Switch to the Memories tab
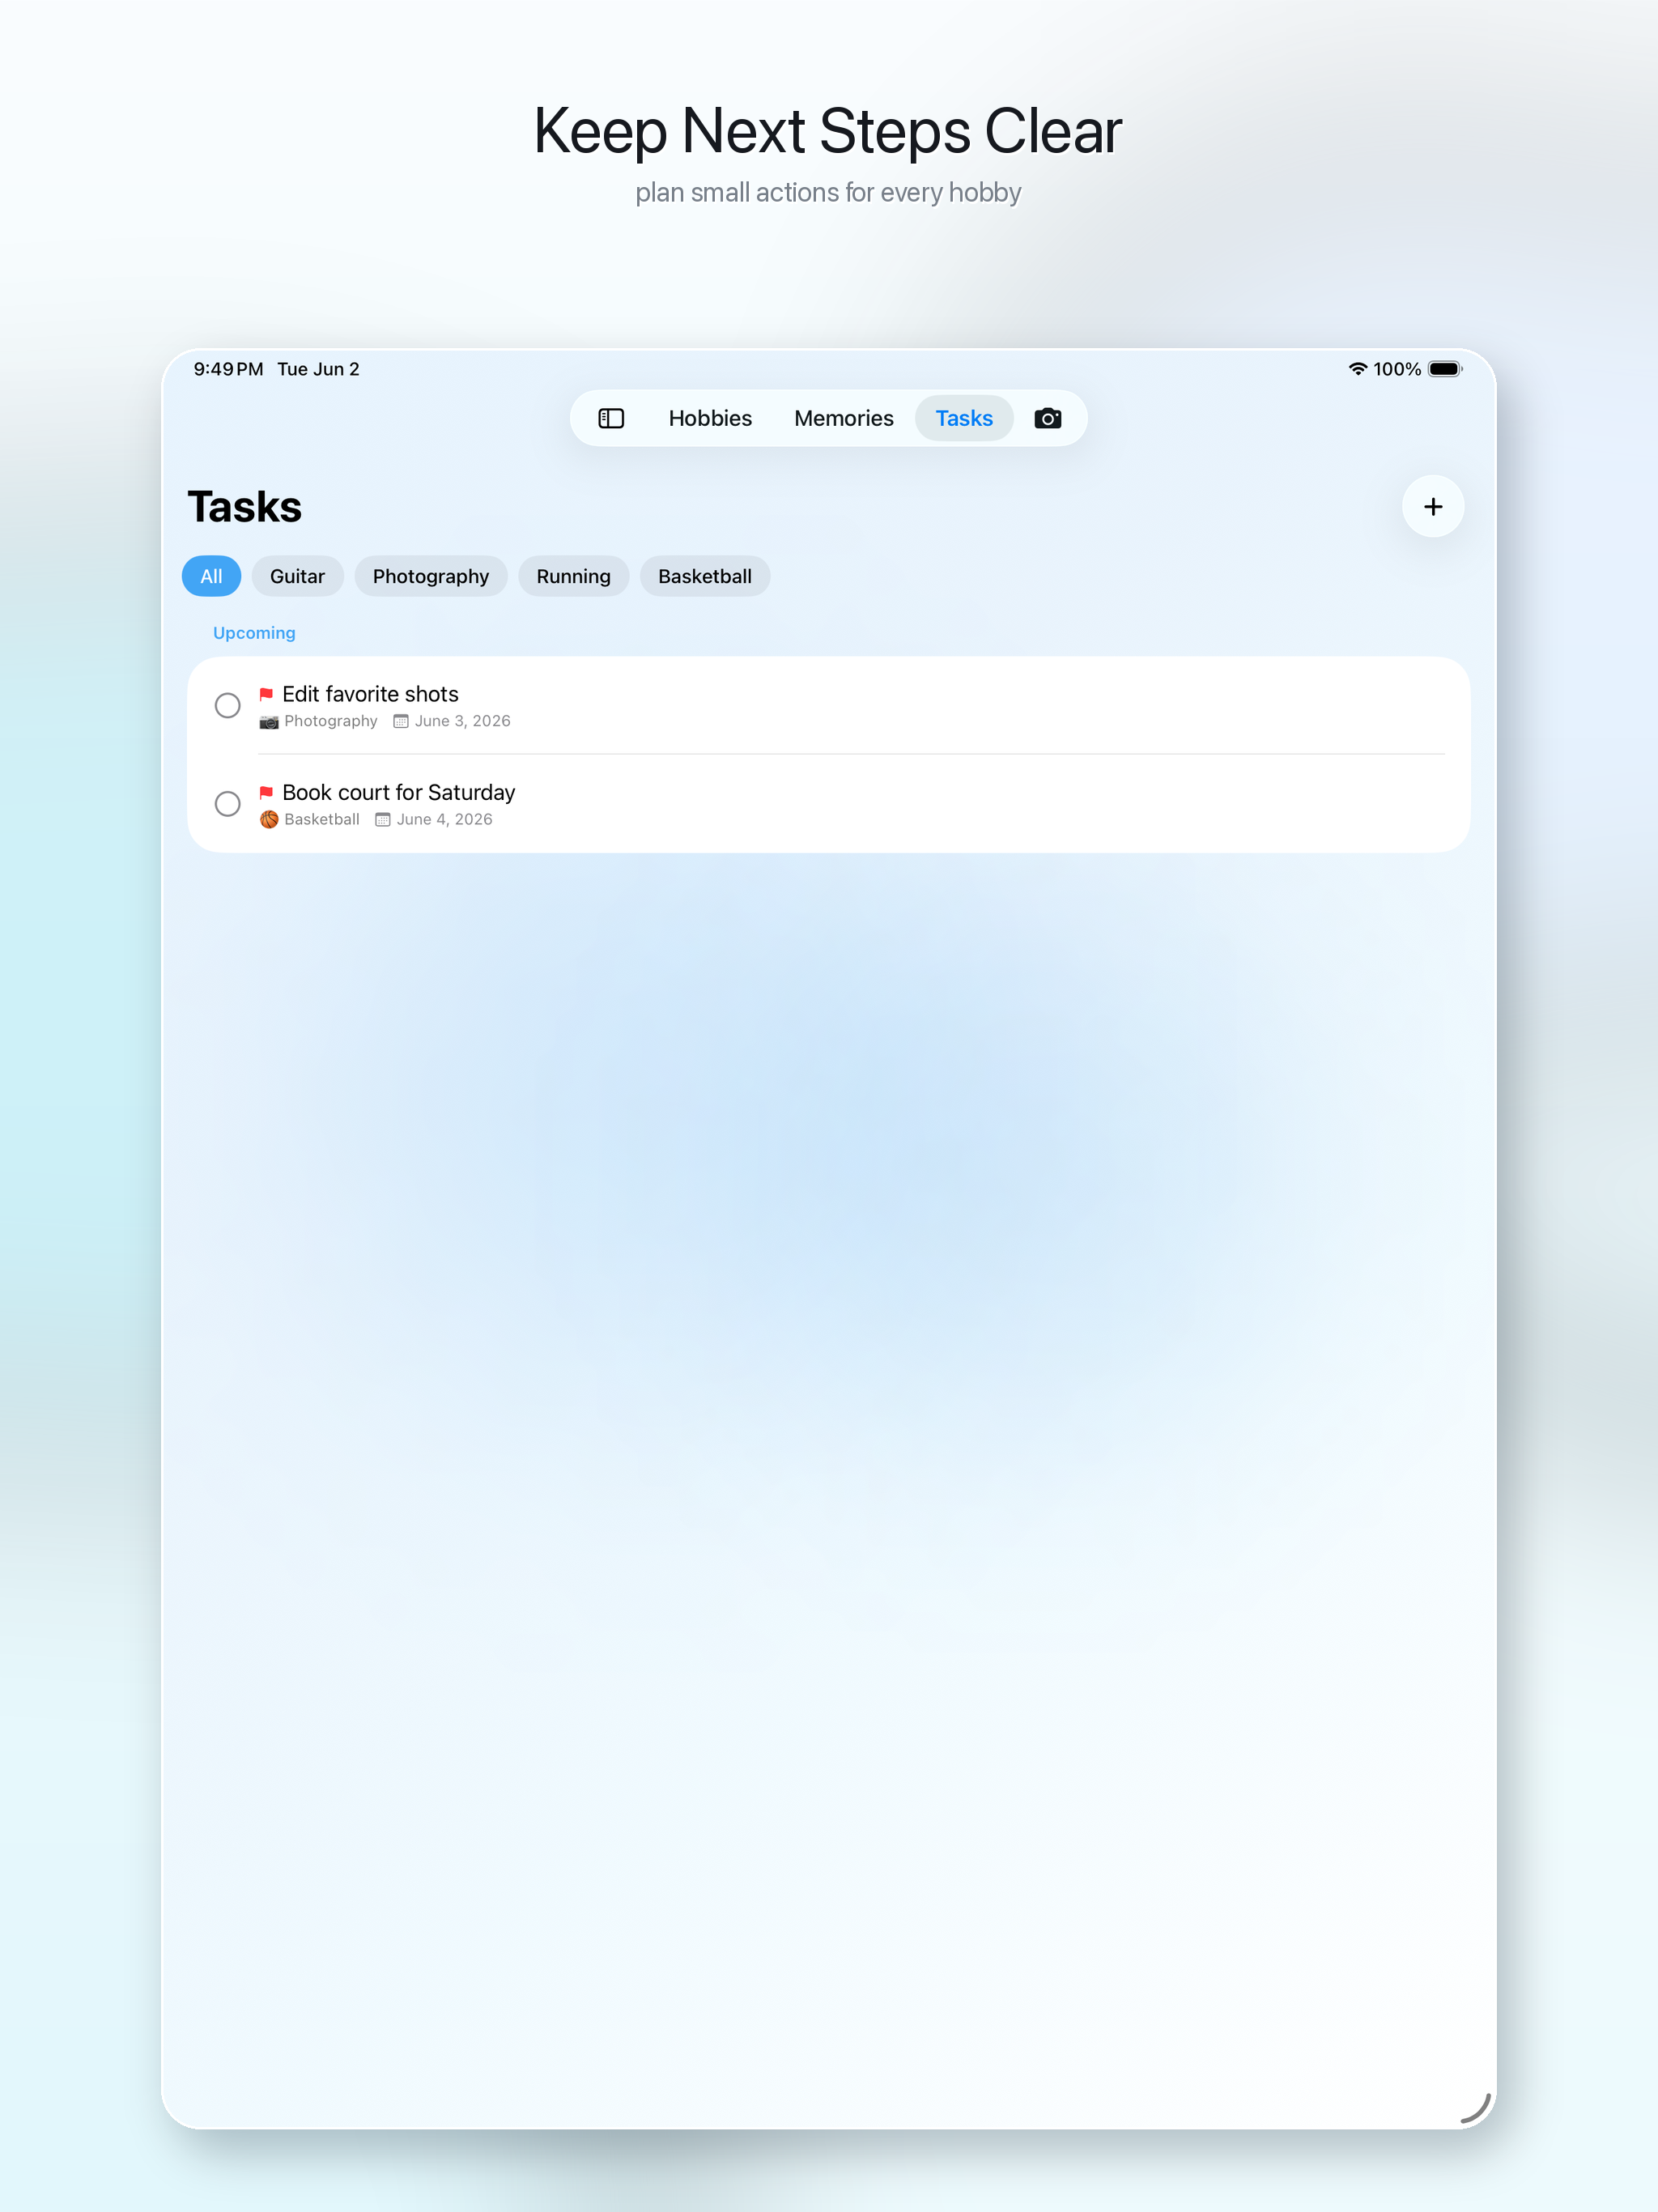Image resolution: width=1658 pixels, height=2212 pixels. pyautogui.click(x=843, y=418)
